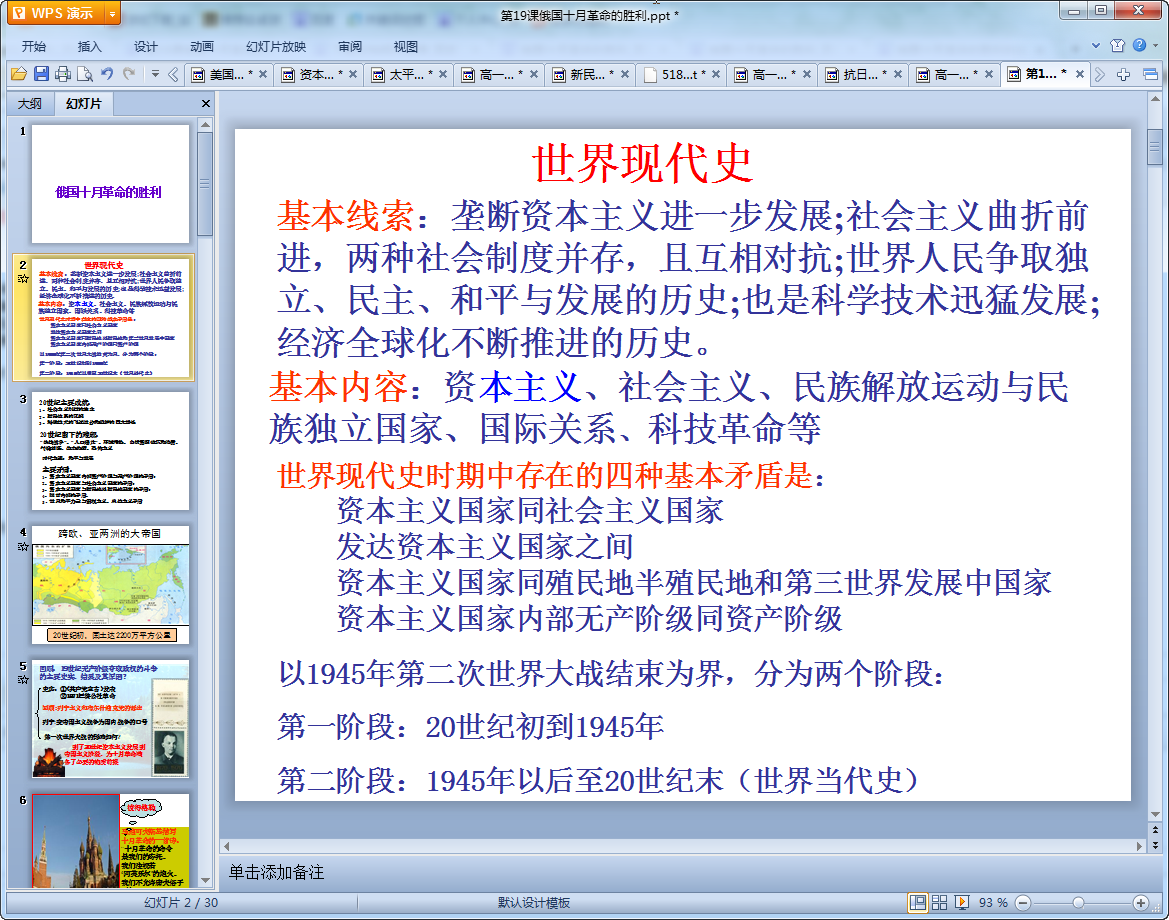Viewport: 1169px width, 920px height.
Task: Click the Print icon
Action: (x=63, y=74)
